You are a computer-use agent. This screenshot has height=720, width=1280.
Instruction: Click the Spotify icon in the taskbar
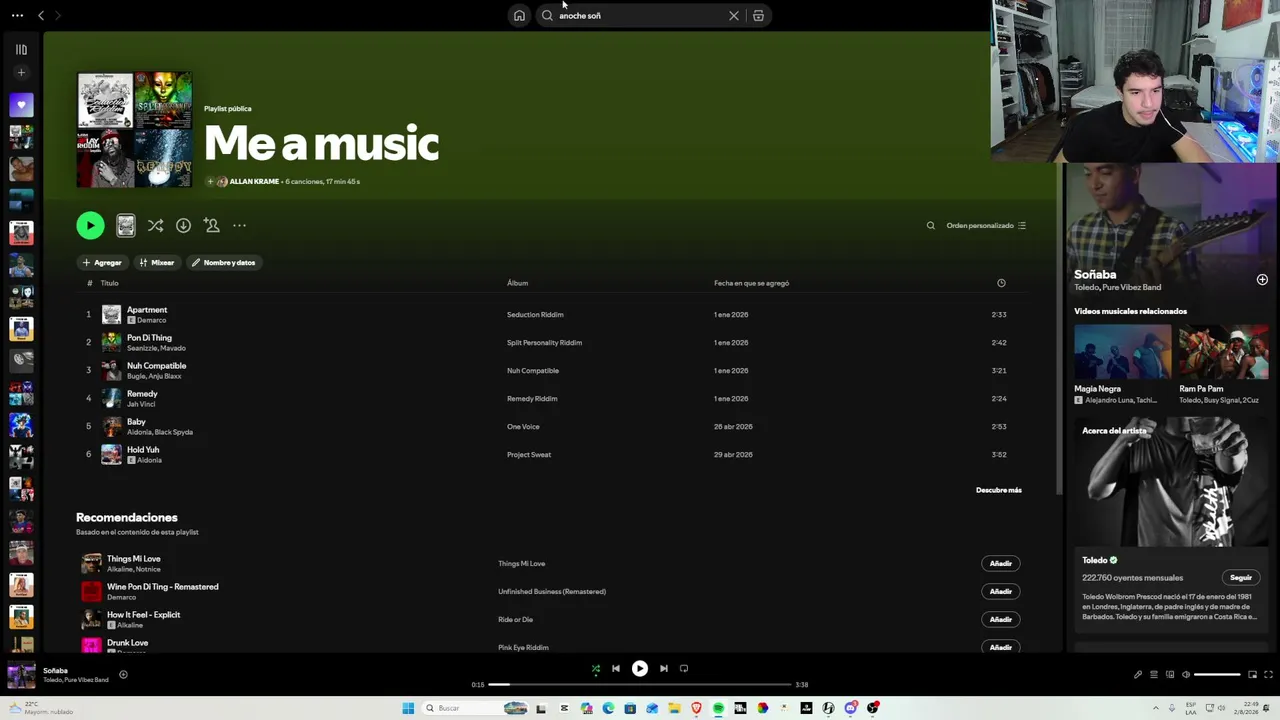[718, 708]
